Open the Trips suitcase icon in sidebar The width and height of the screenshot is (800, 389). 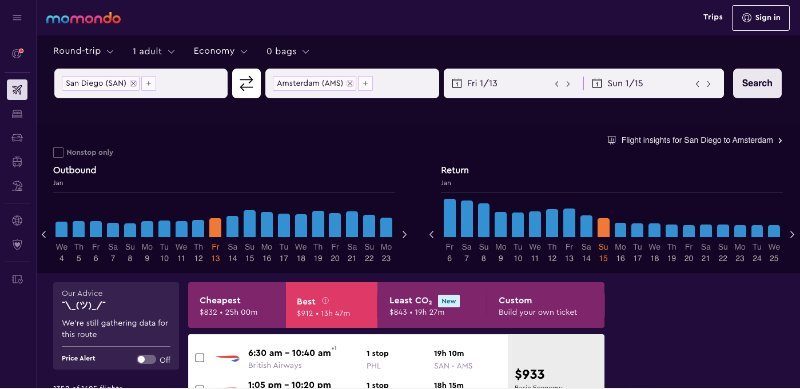click(17, 279)
